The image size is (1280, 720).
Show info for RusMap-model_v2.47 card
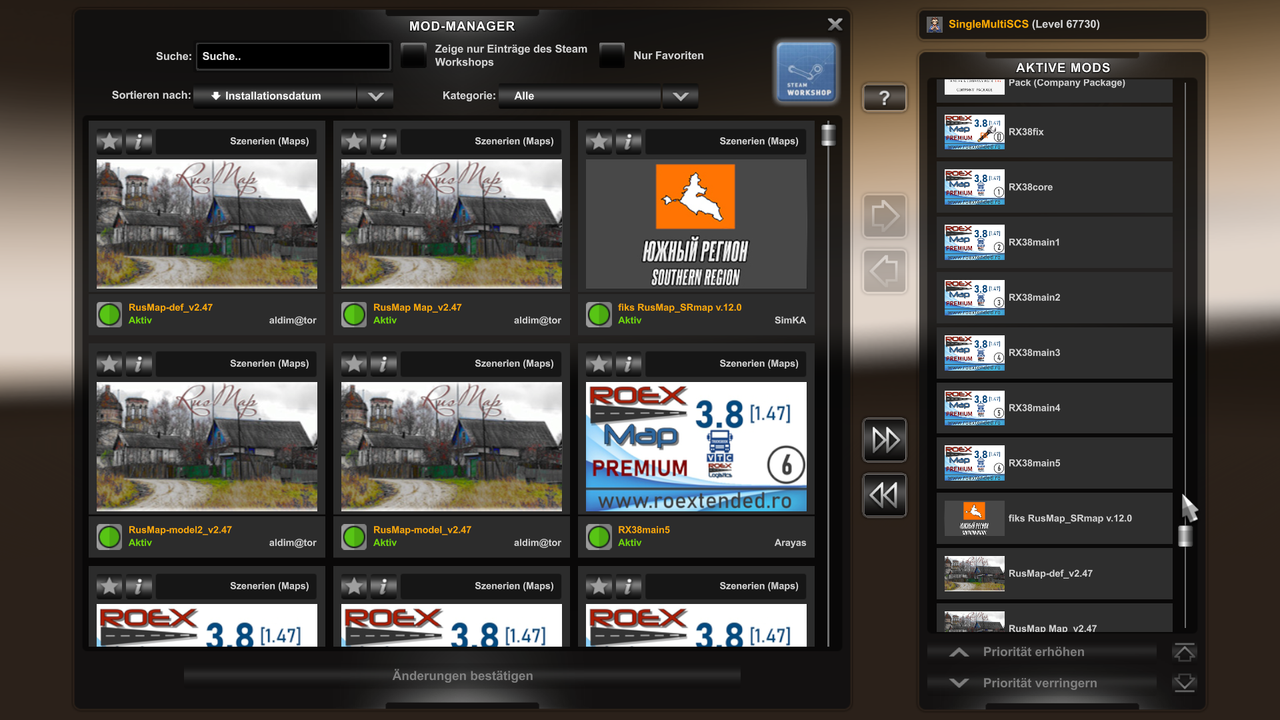point(384,363)
